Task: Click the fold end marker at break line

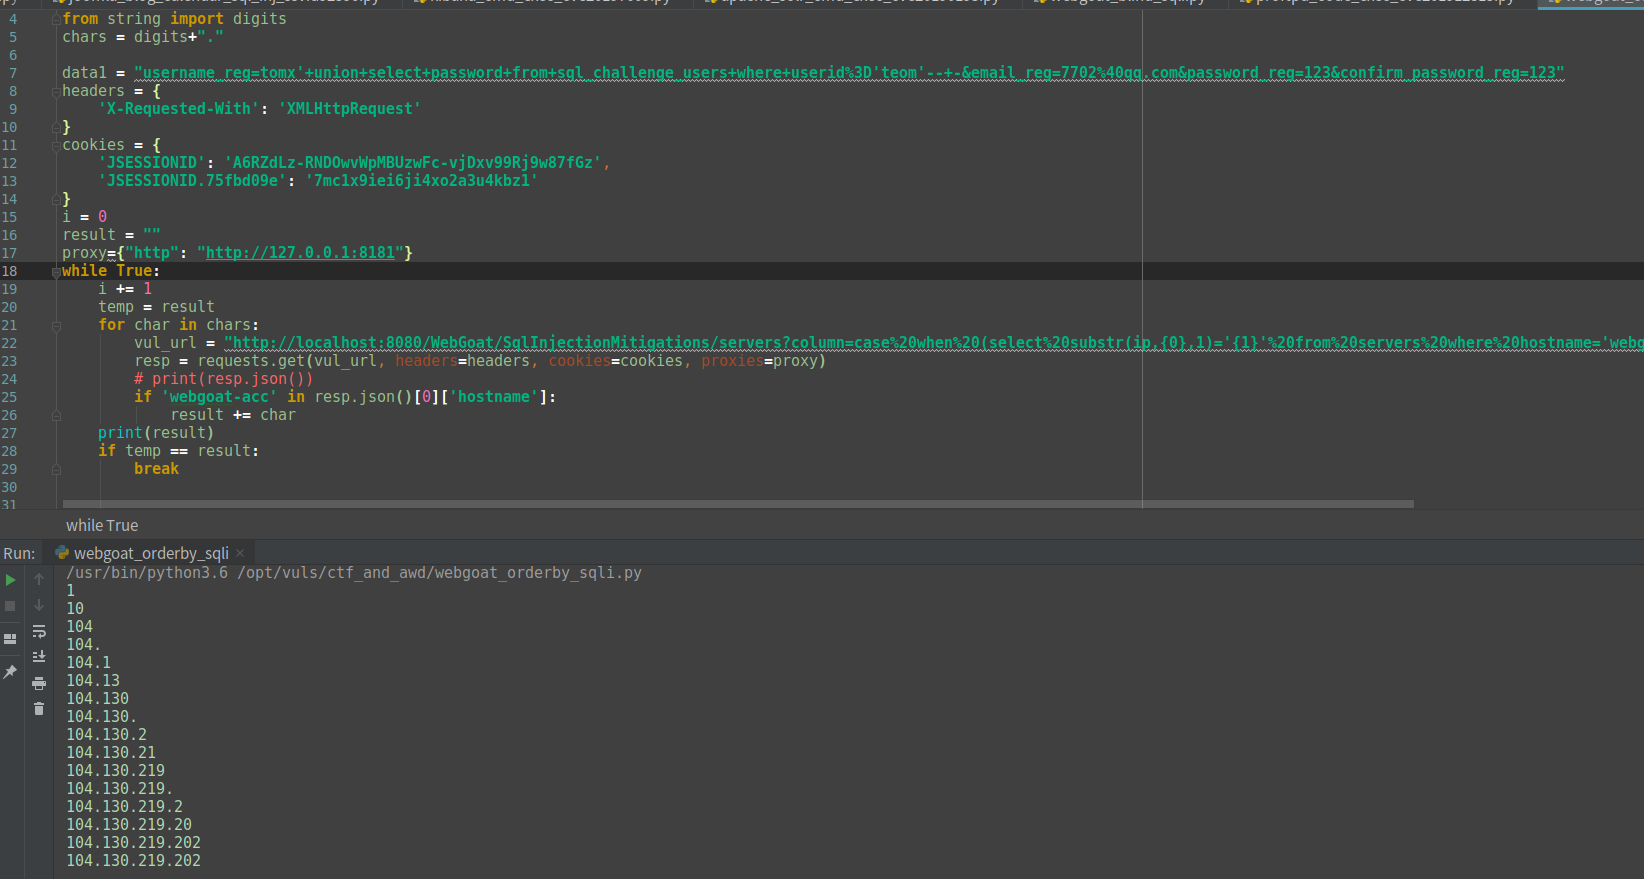Action: click(56, 469)
